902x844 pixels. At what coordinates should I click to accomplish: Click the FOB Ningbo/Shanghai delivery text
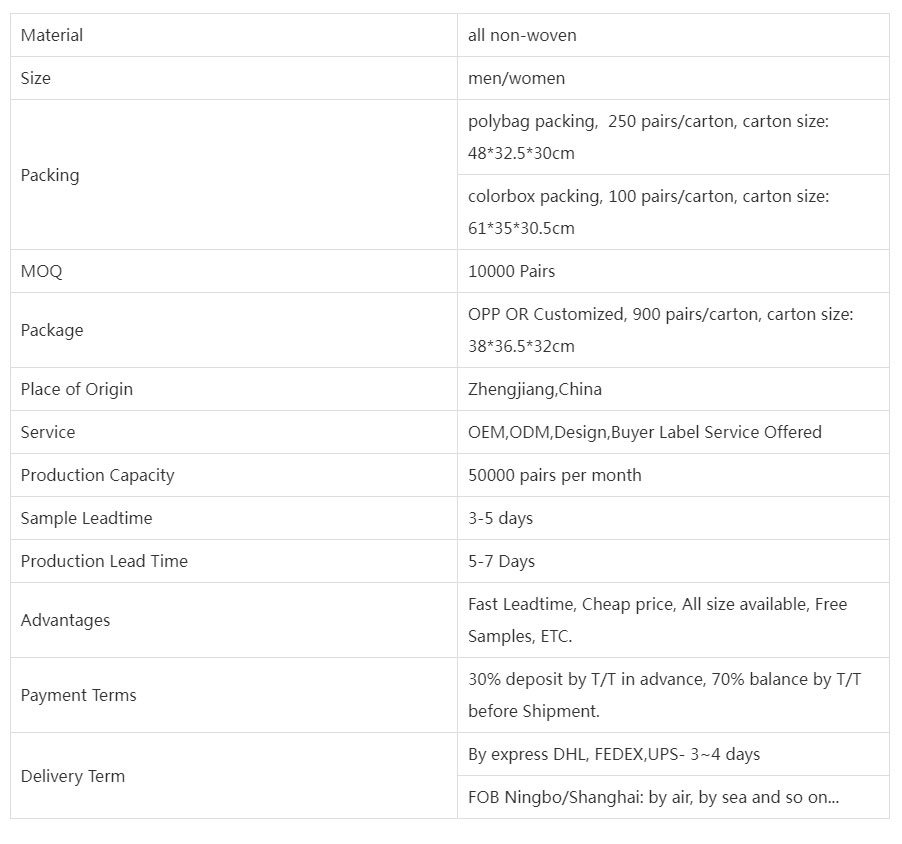tap(653, 797)
